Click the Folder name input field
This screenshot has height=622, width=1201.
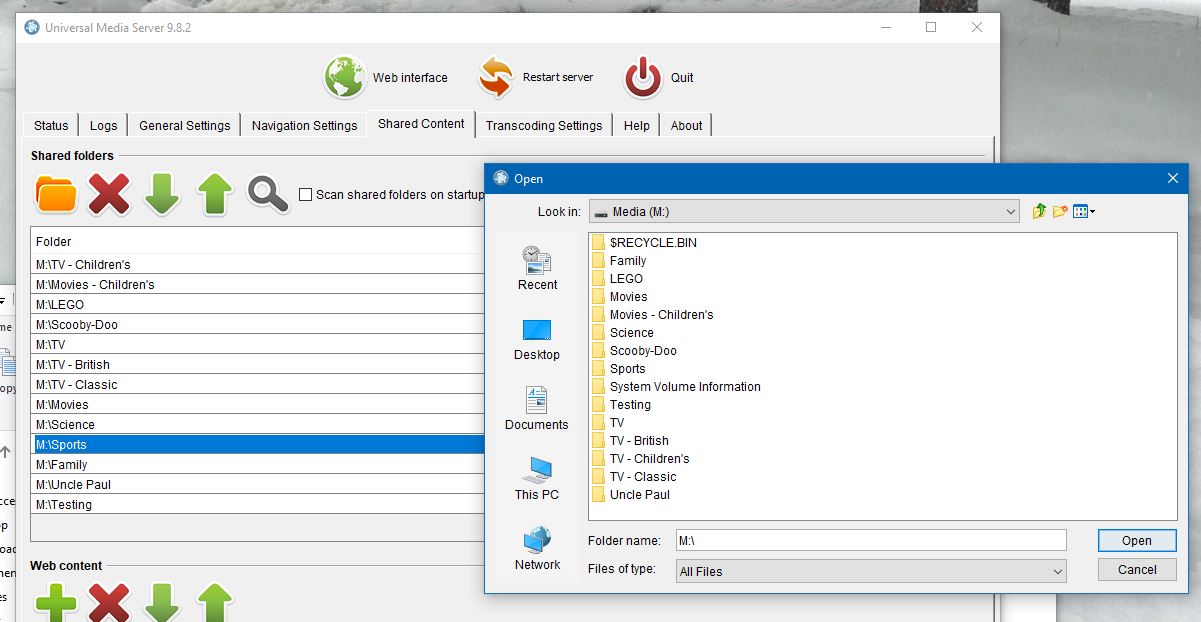click(x=871, y=540)
